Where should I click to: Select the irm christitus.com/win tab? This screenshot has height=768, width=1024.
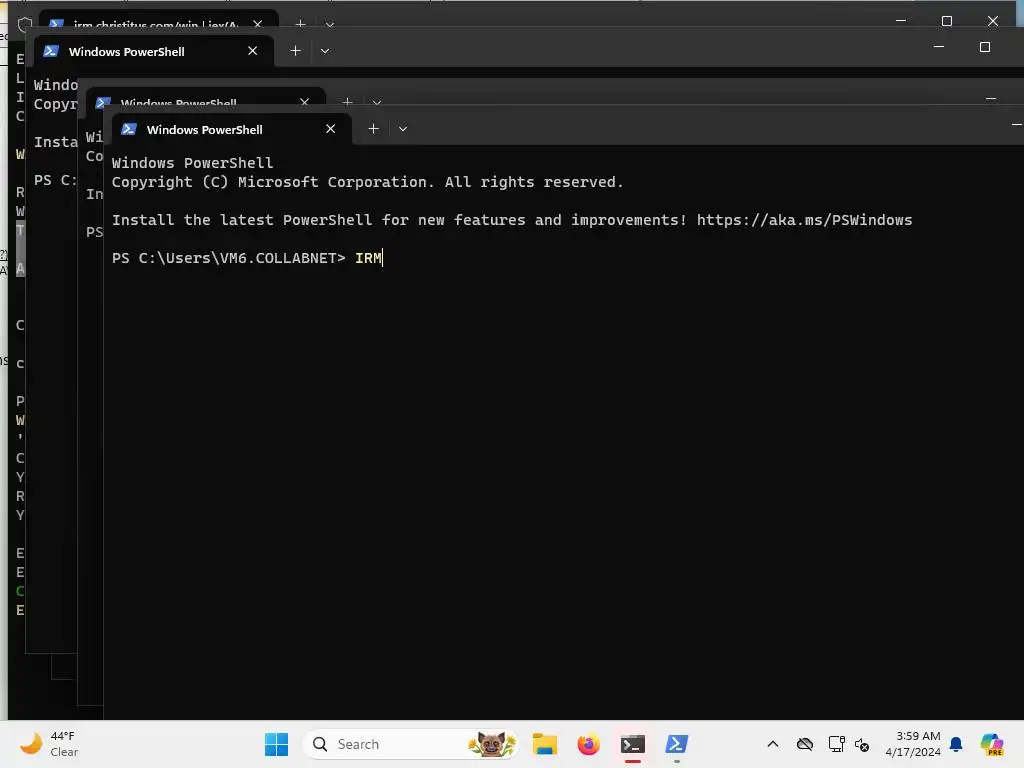(159, 20)
